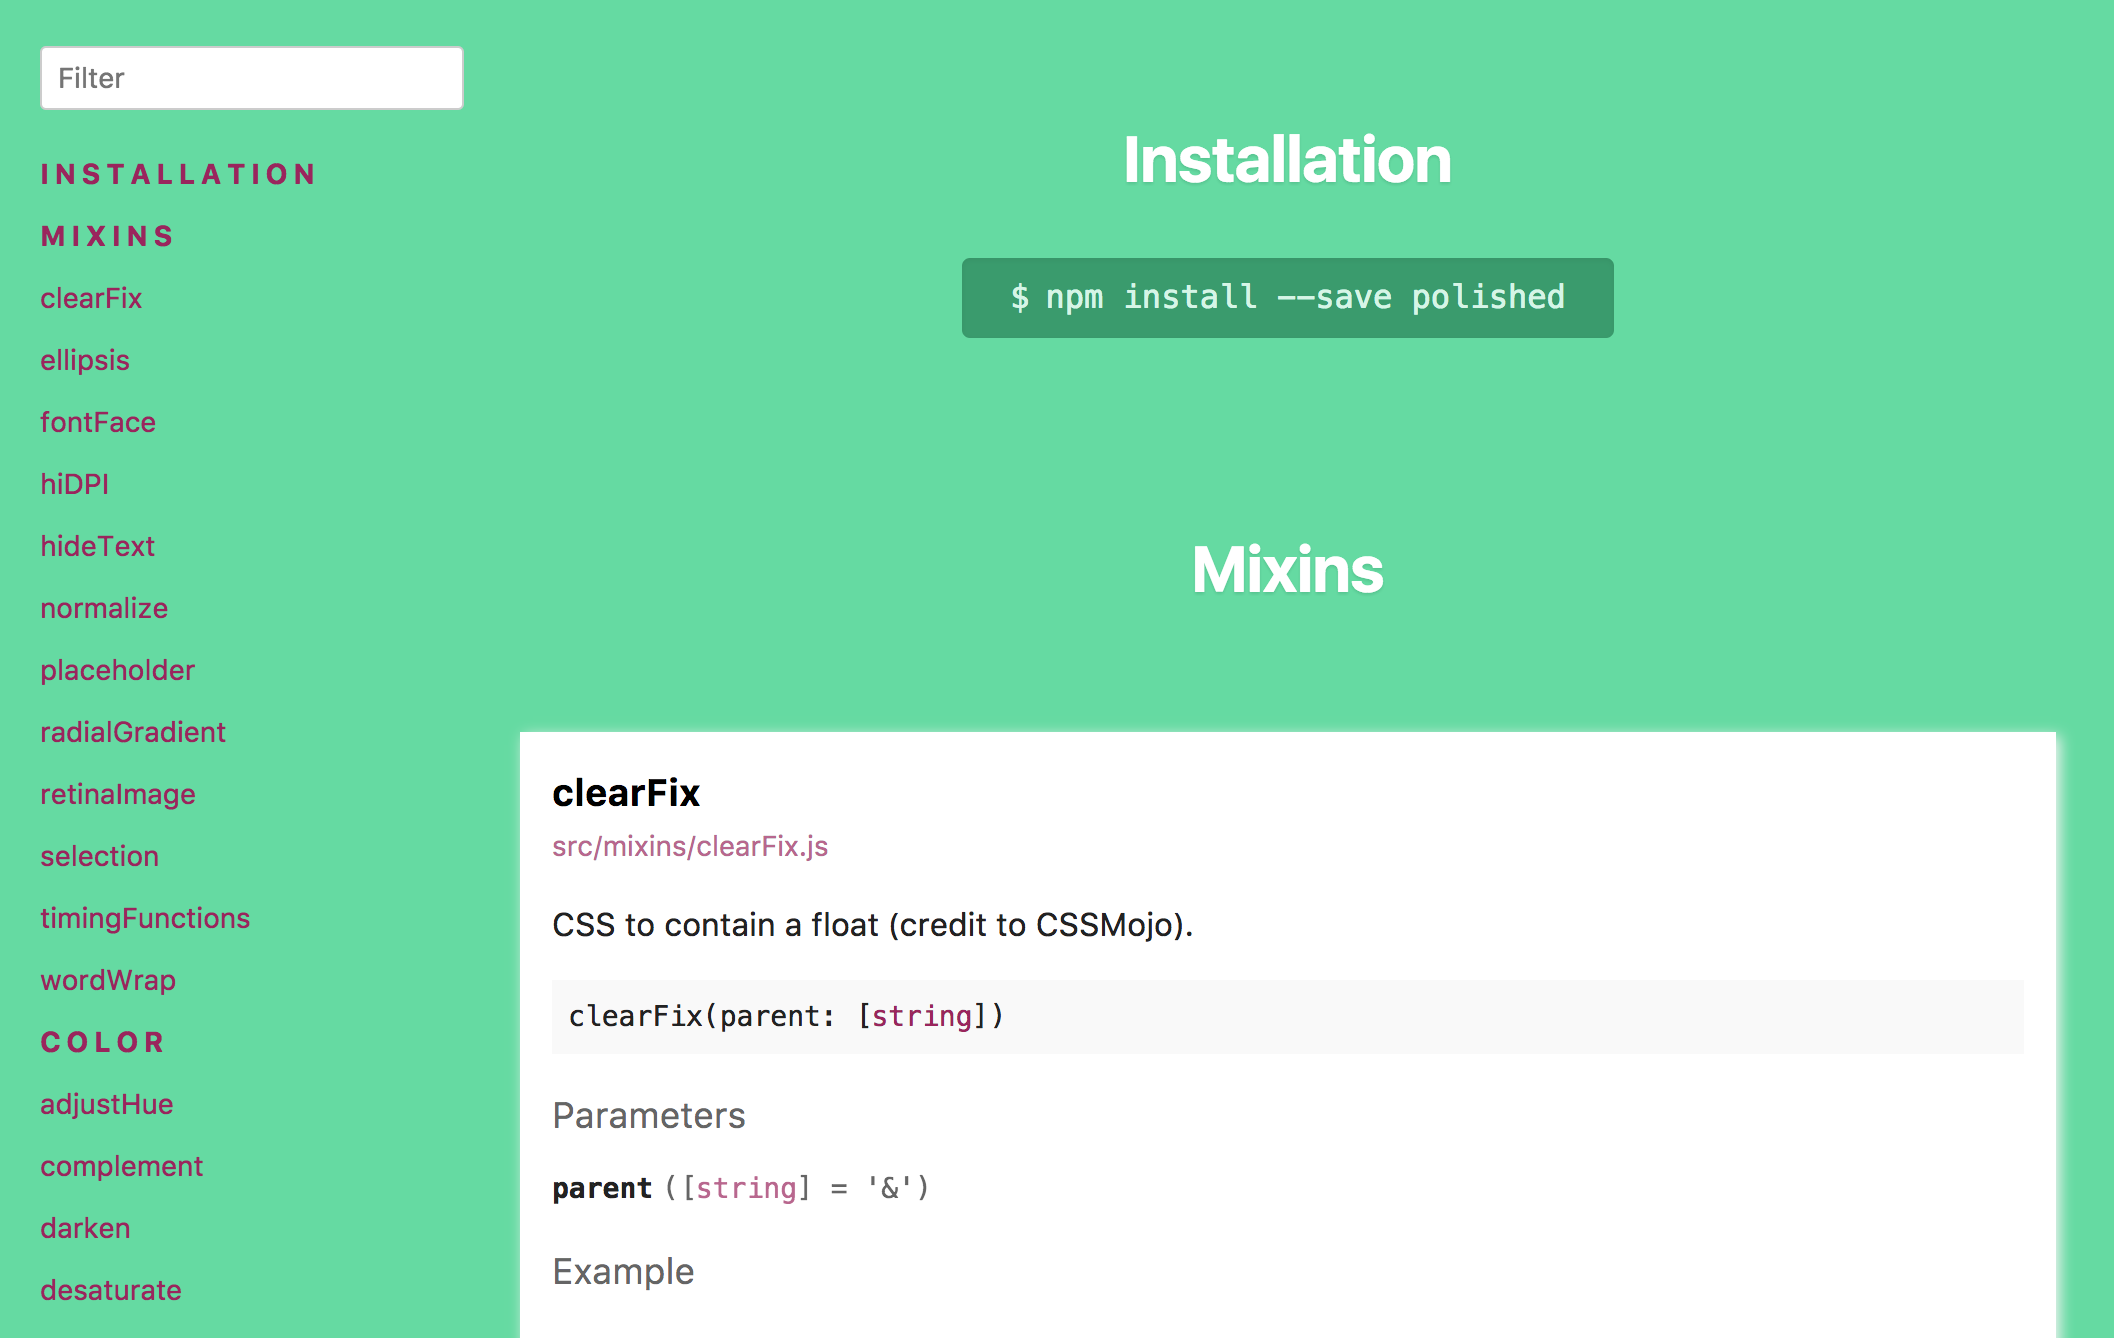Open the clearFix sidebar link
2114x1338 pixels.
coord(91,298)
